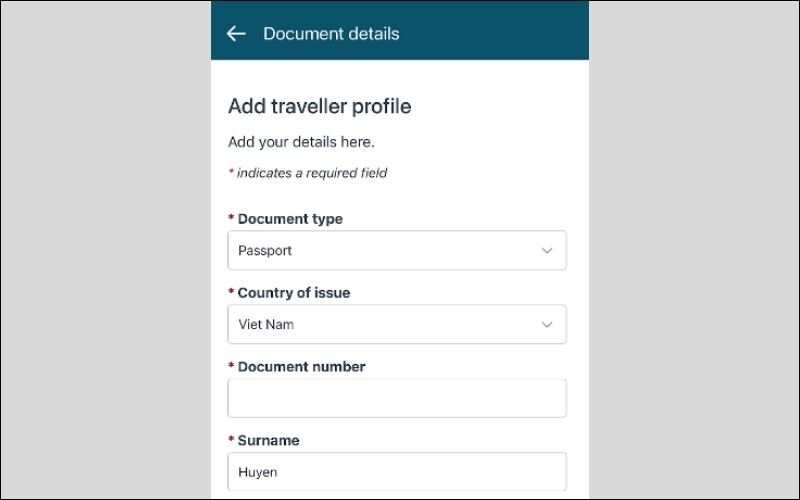Click the Country of issue label
800x500 pixels.
294,293
